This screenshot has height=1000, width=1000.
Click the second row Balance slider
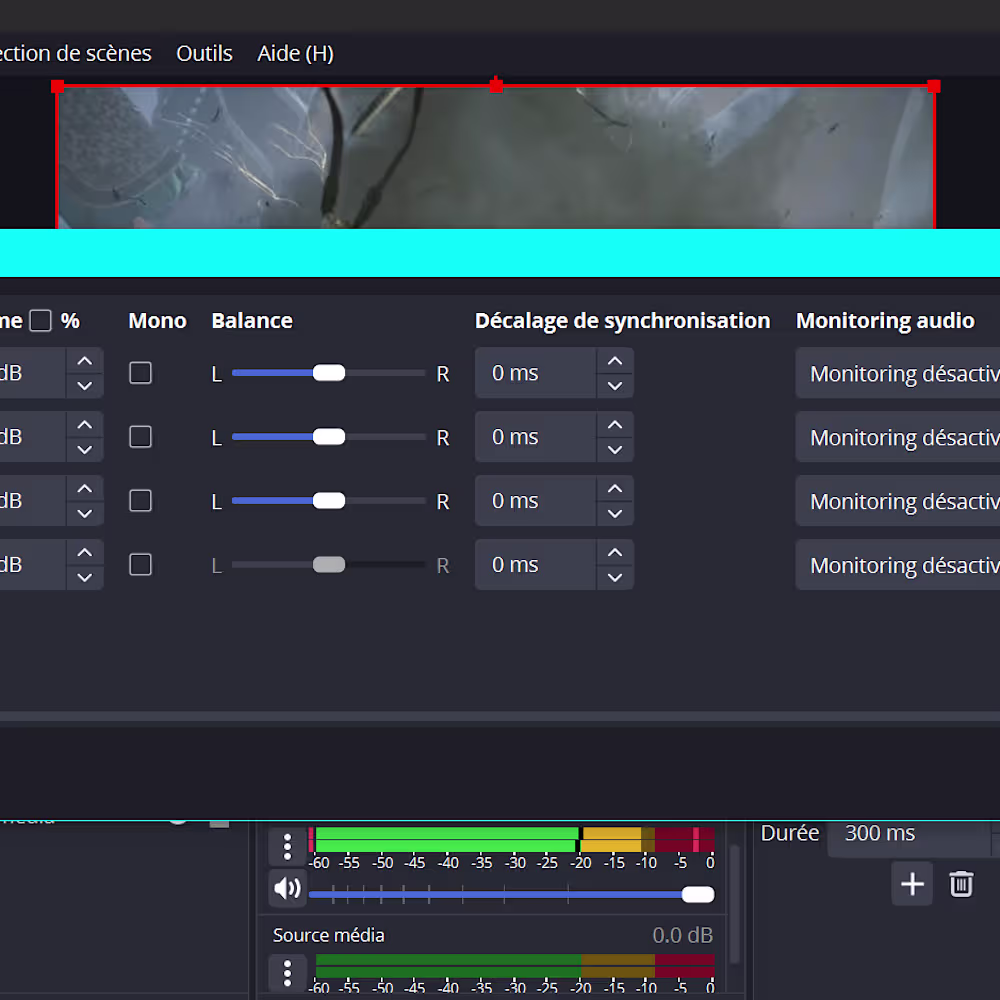tap(328, 437)
